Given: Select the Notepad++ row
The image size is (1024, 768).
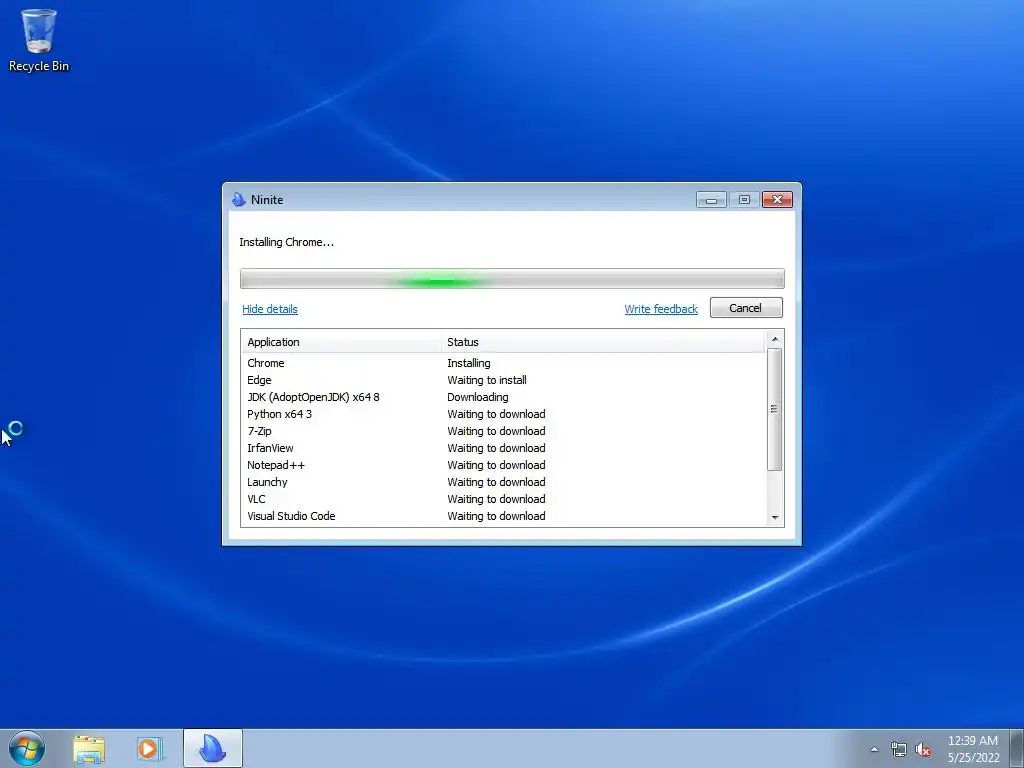Looking at the screenshot, I should tap(503, 465).
